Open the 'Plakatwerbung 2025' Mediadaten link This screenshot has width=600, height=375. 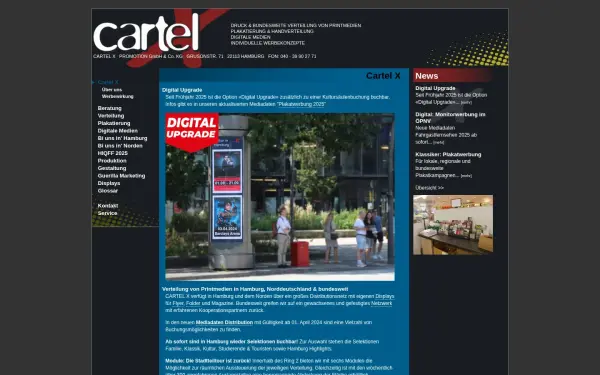pyautogui.click(x=301, y=104)
